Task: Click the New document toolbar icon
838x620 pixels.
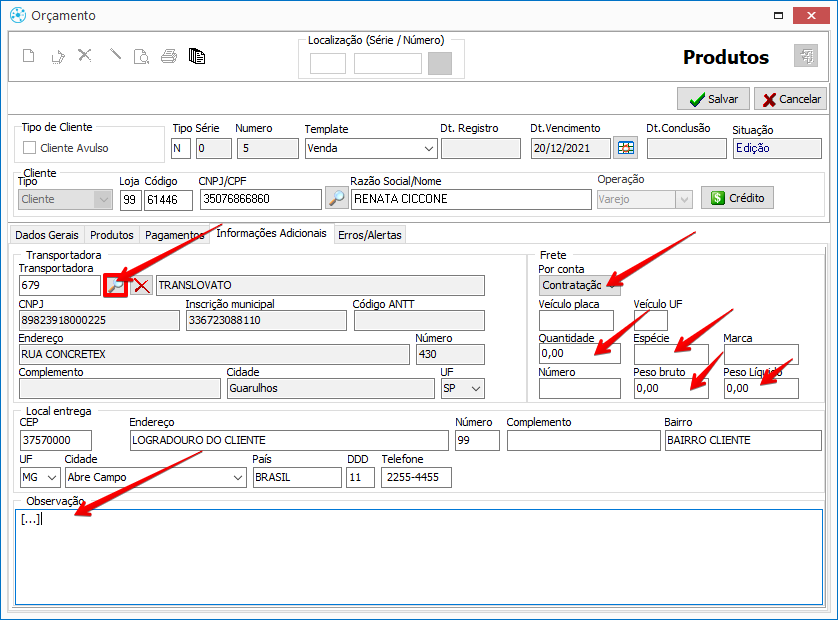Action: pos(29,56)
